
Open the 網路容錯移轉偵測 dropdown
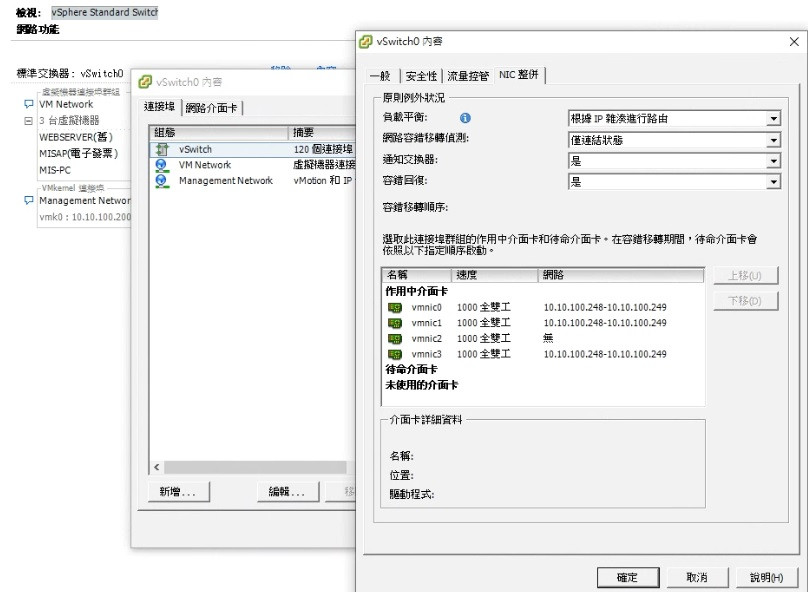pyautogui.click(x=773, y=140)
